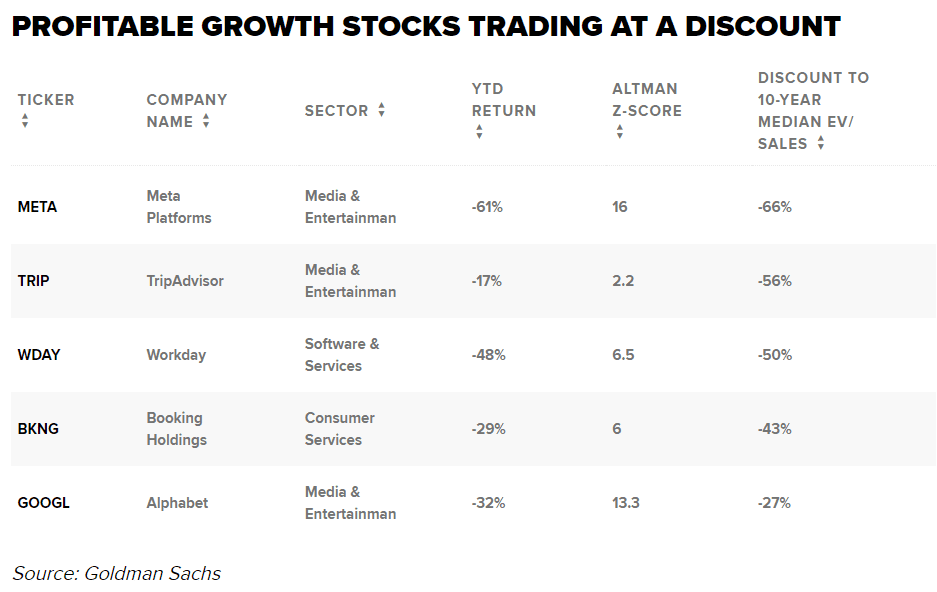Open the GOOGL ticker link
The height and width of the screenshot is (592, 937).
pos(43,503)
